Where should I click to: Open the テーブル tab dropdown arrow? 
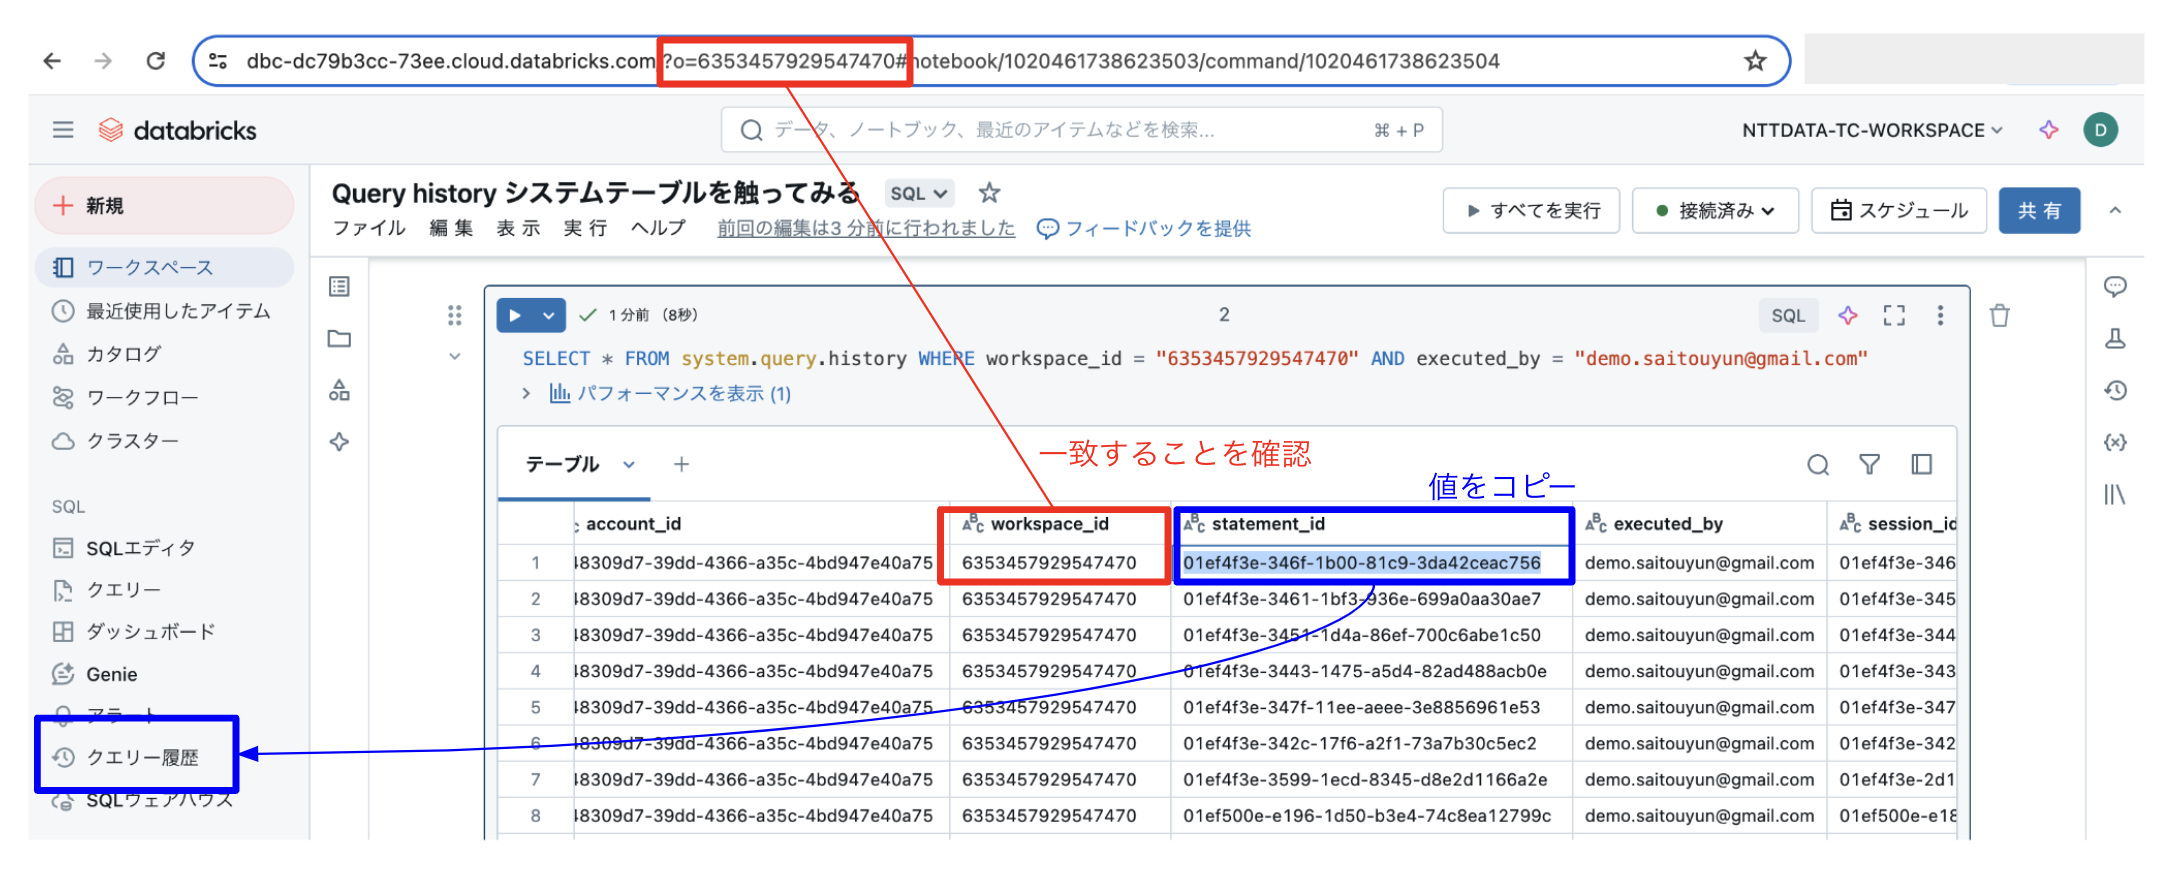point(629,464)
